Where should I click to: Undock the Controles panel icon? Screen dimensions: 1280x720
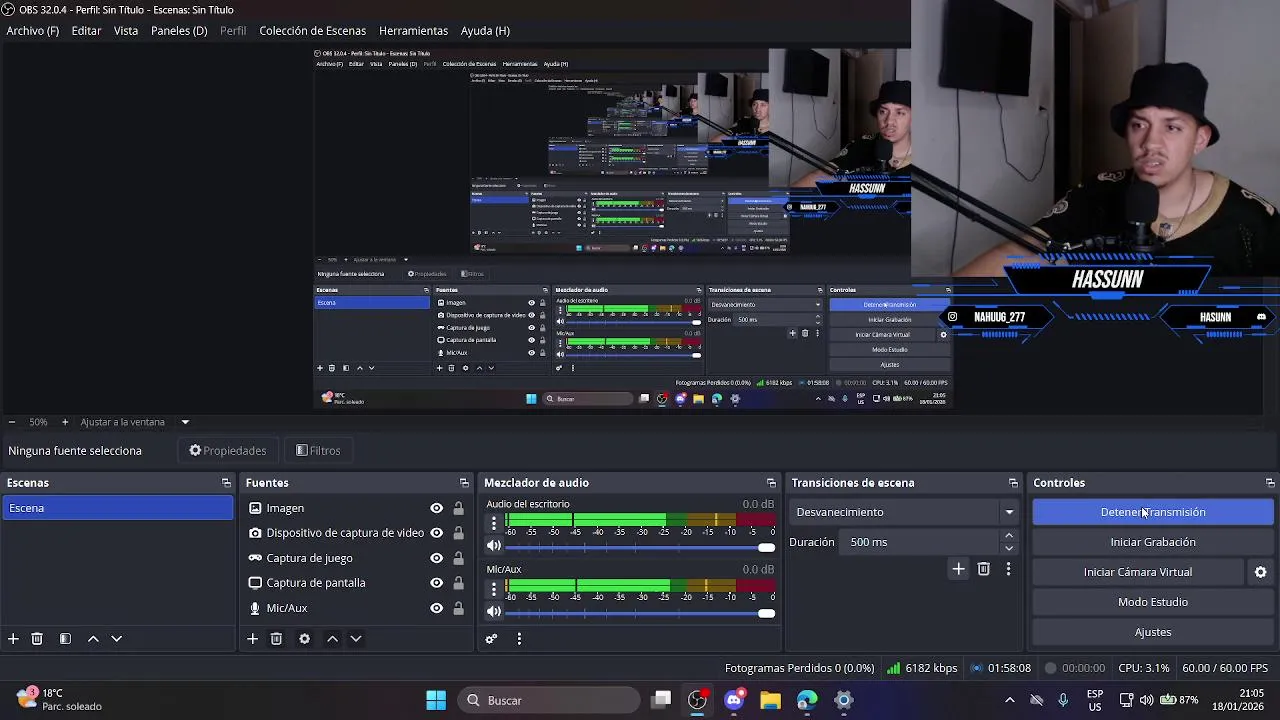[x=1270, y=483]
